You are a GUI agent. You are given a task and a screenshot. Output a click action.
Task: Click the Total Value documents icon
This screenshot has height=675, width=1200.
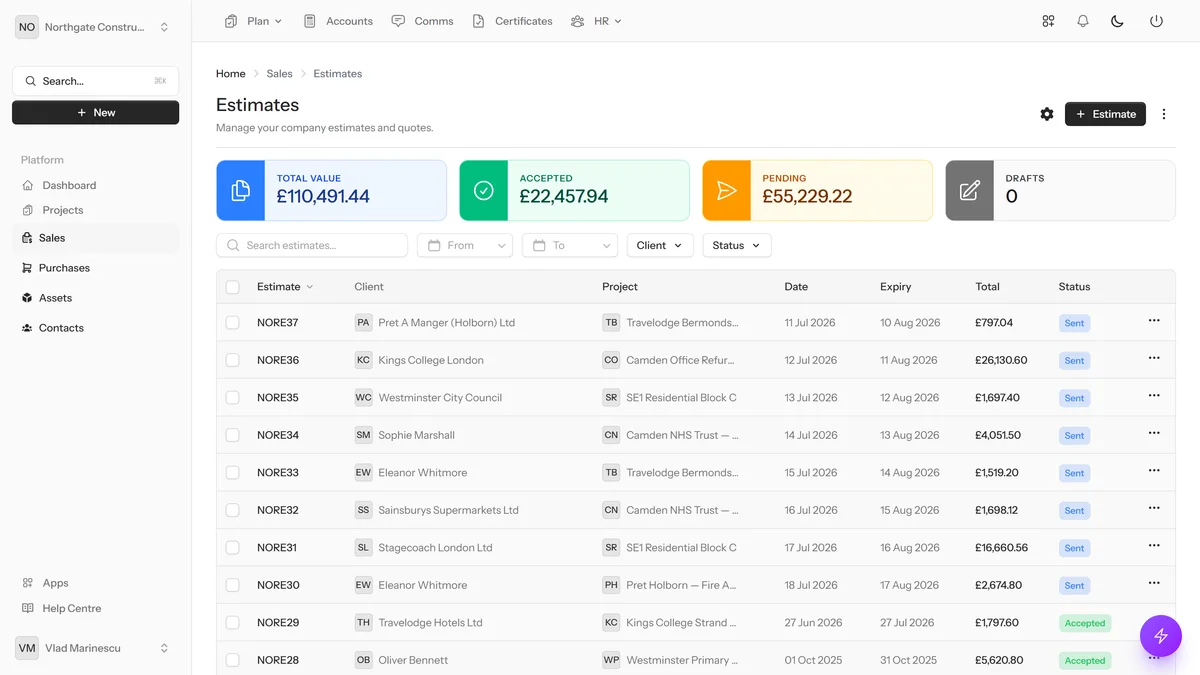241,190
